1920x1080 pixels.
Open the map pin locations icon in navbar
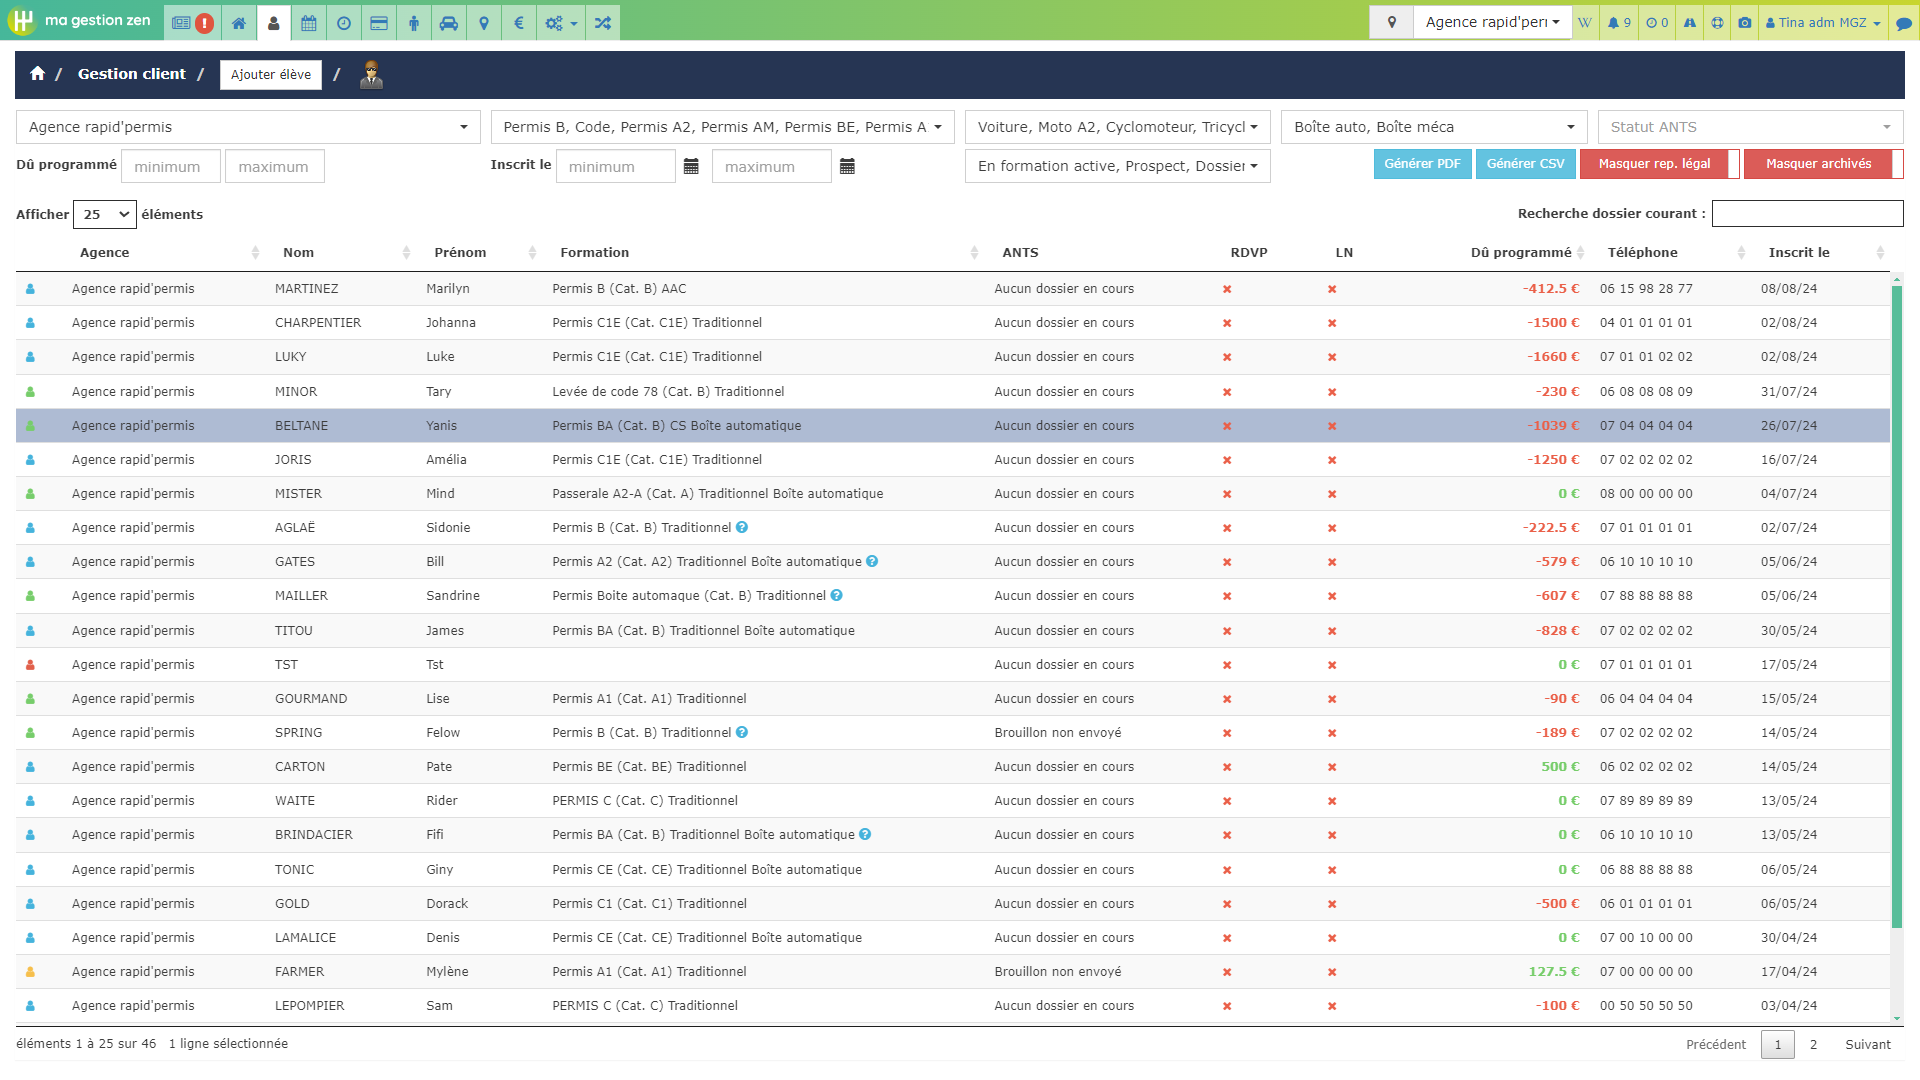pyautogui.click(x=484, y=22)
